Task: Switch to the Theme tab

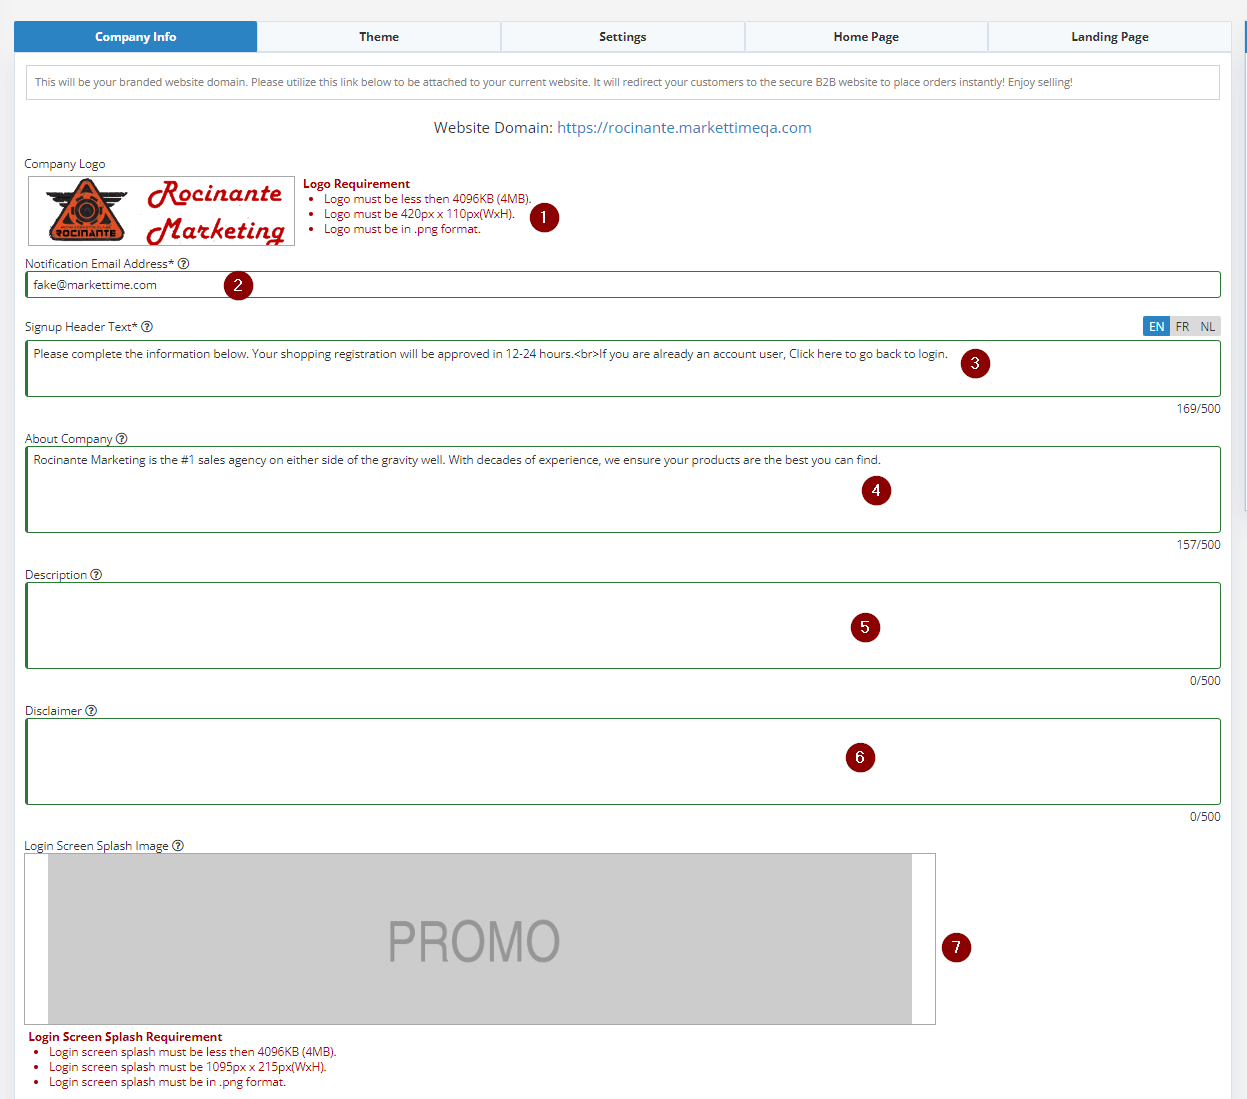Action: click(379, 36)
